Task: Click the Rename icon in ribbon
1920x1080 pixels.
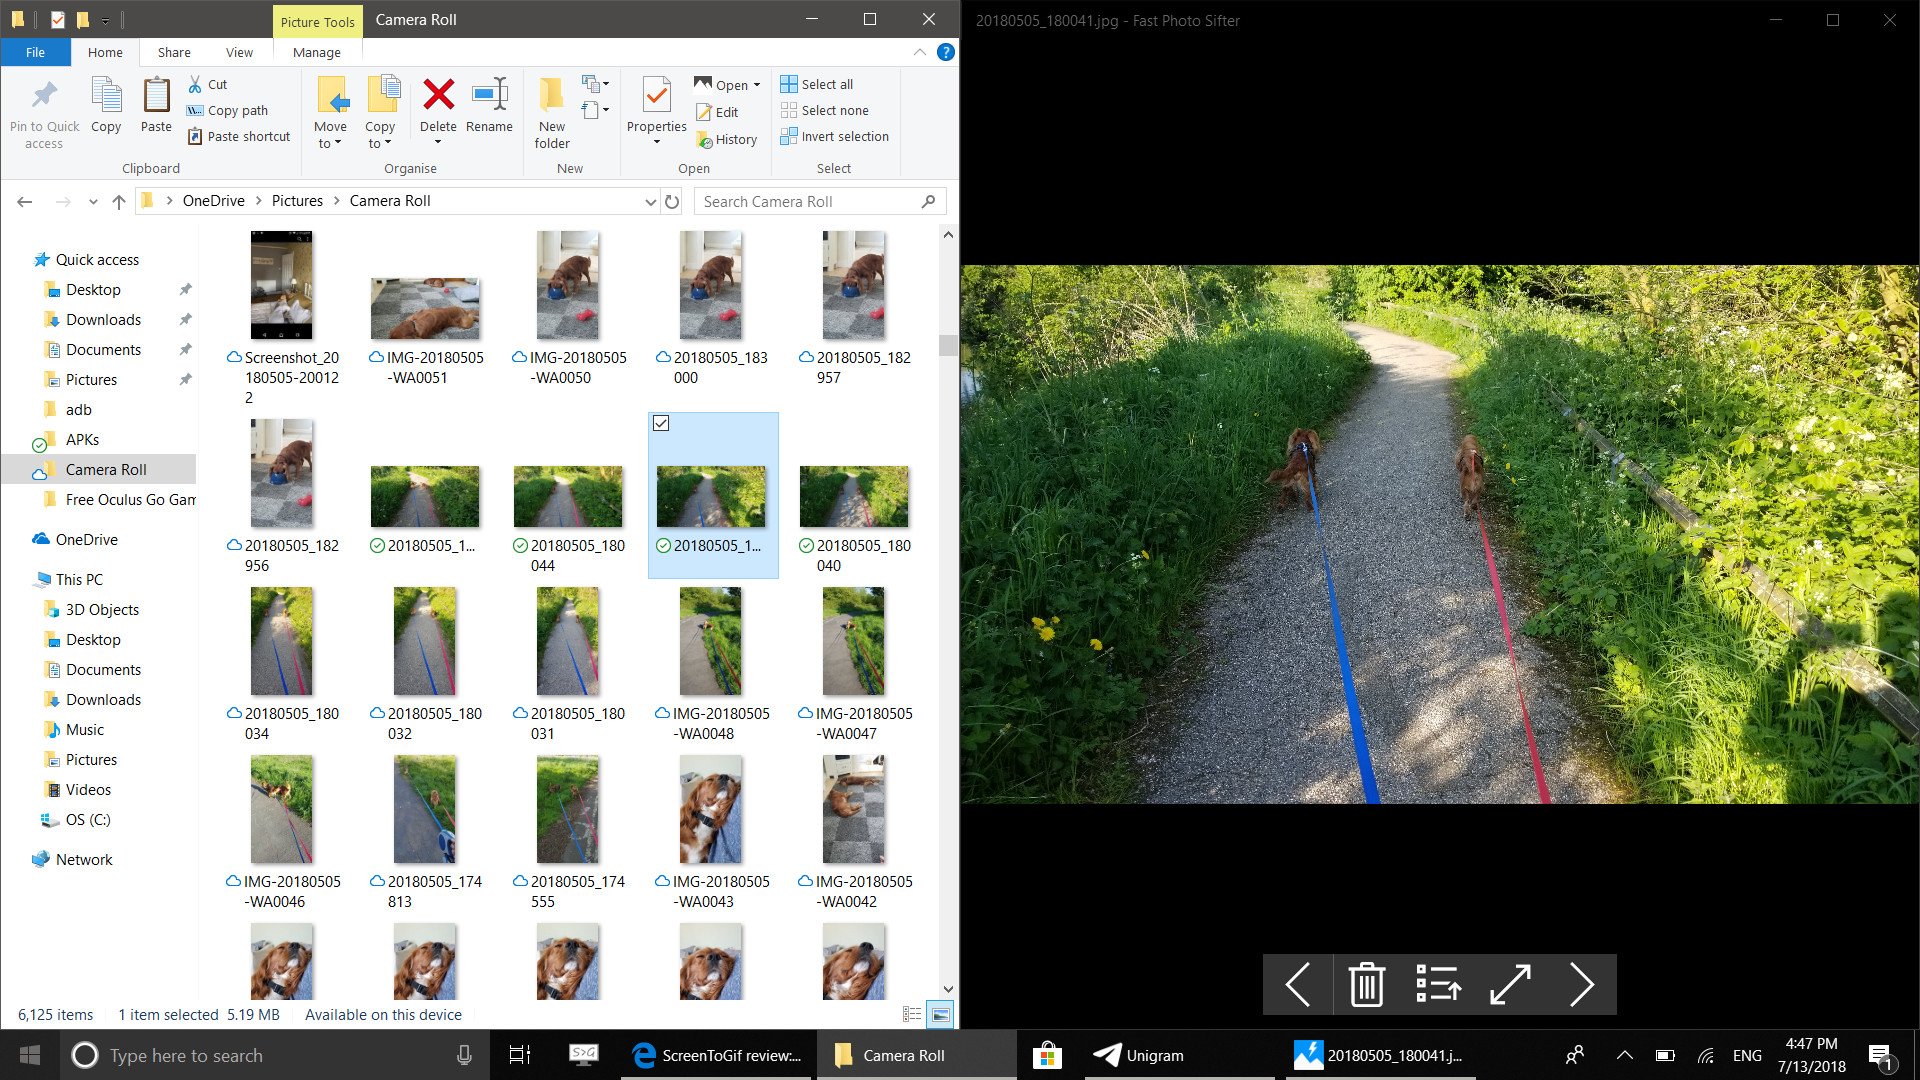Action: pos(489,96)
